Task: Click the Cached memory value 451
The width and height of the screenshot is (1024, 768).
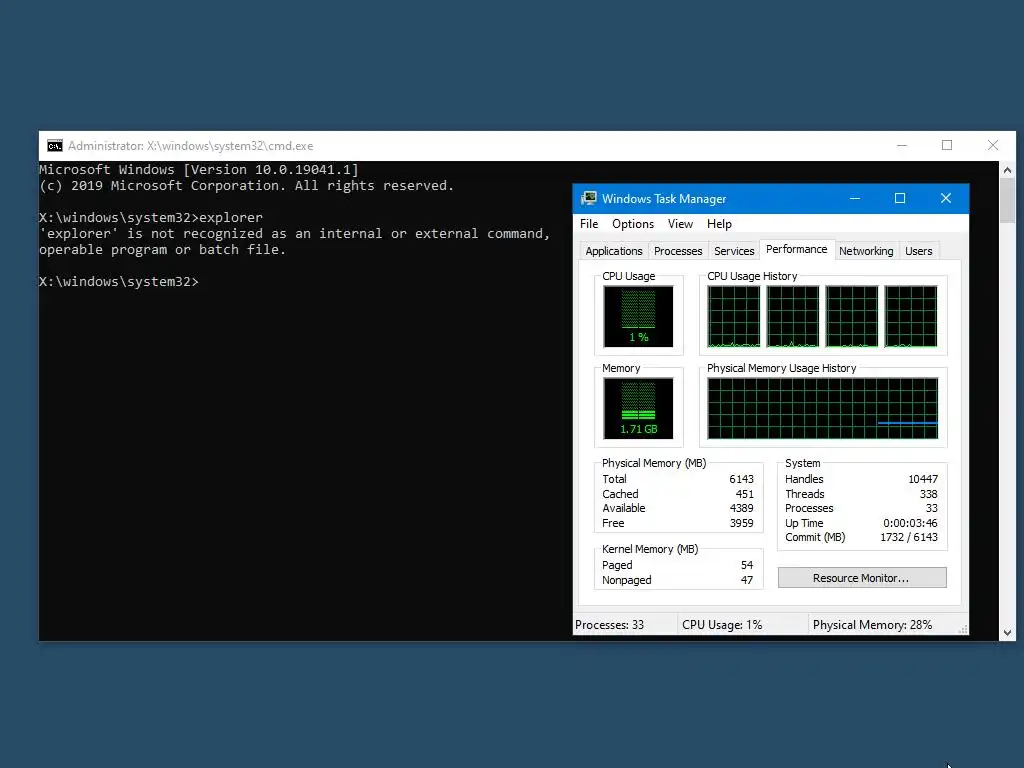Action: 744,494
